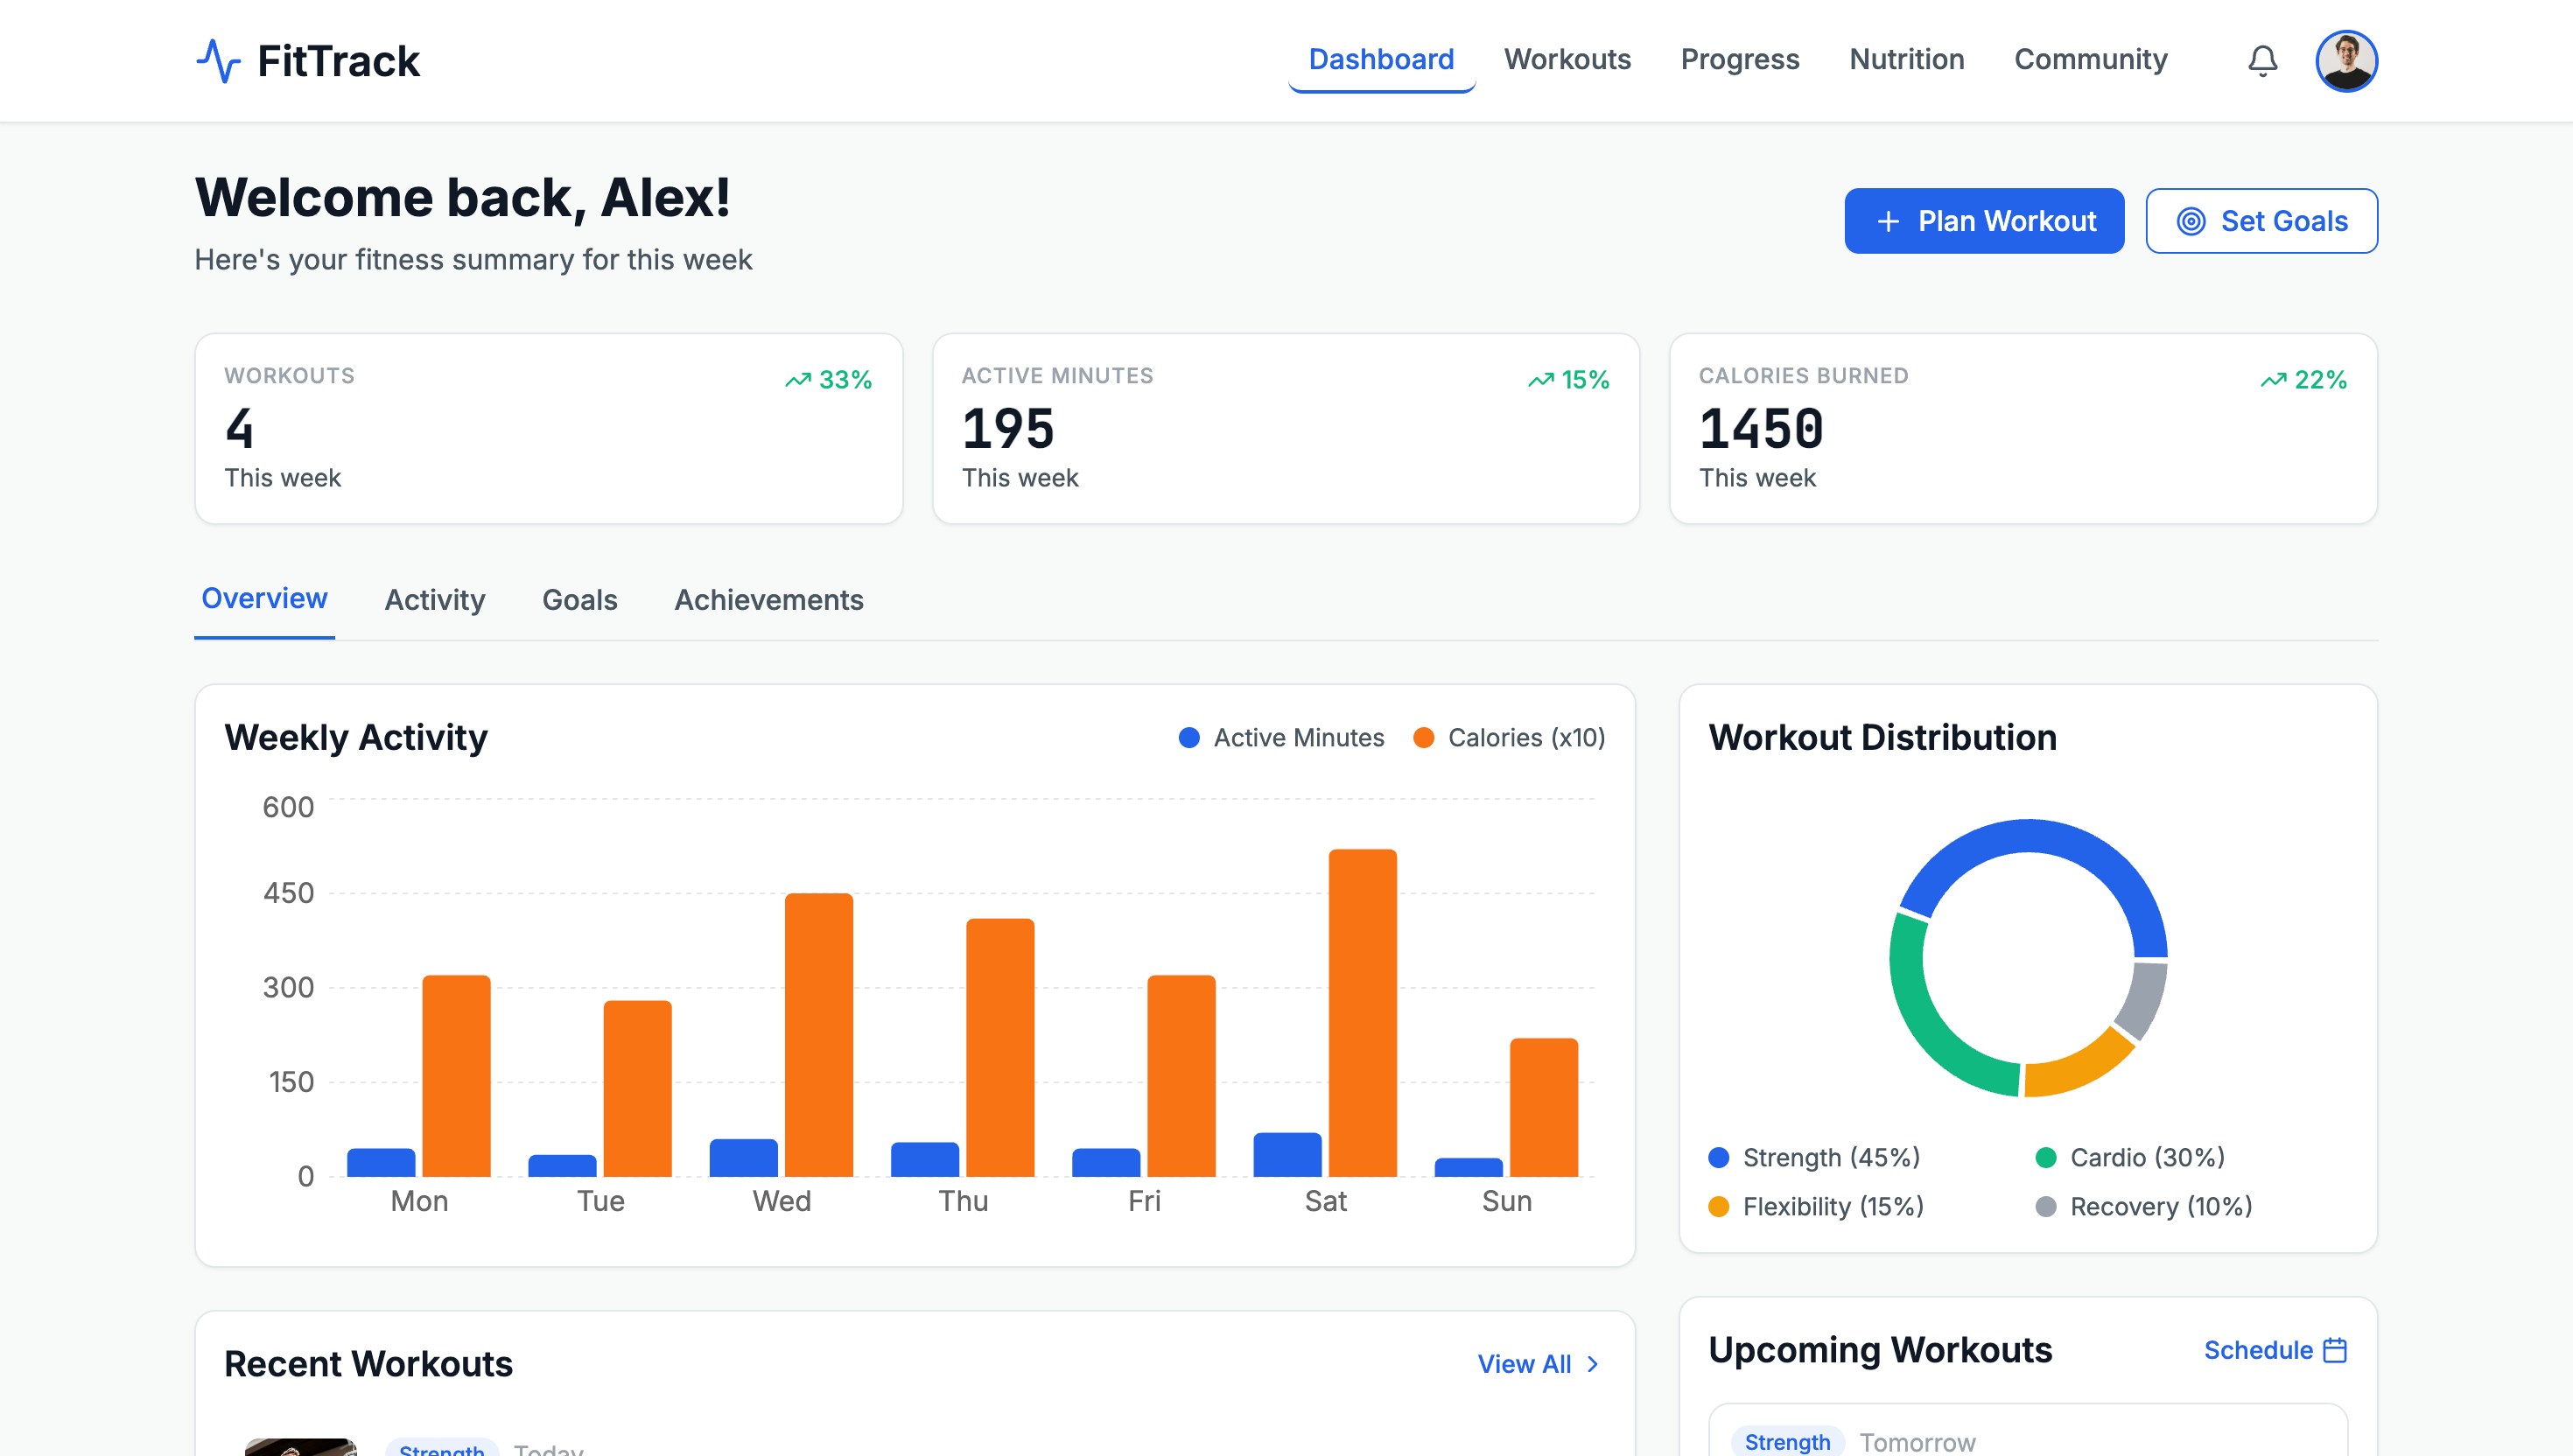The height and width of the screenshot is (1456, 2573).
Task: Open the View All recent workouts link
Action: [x=1524, y=1364]
